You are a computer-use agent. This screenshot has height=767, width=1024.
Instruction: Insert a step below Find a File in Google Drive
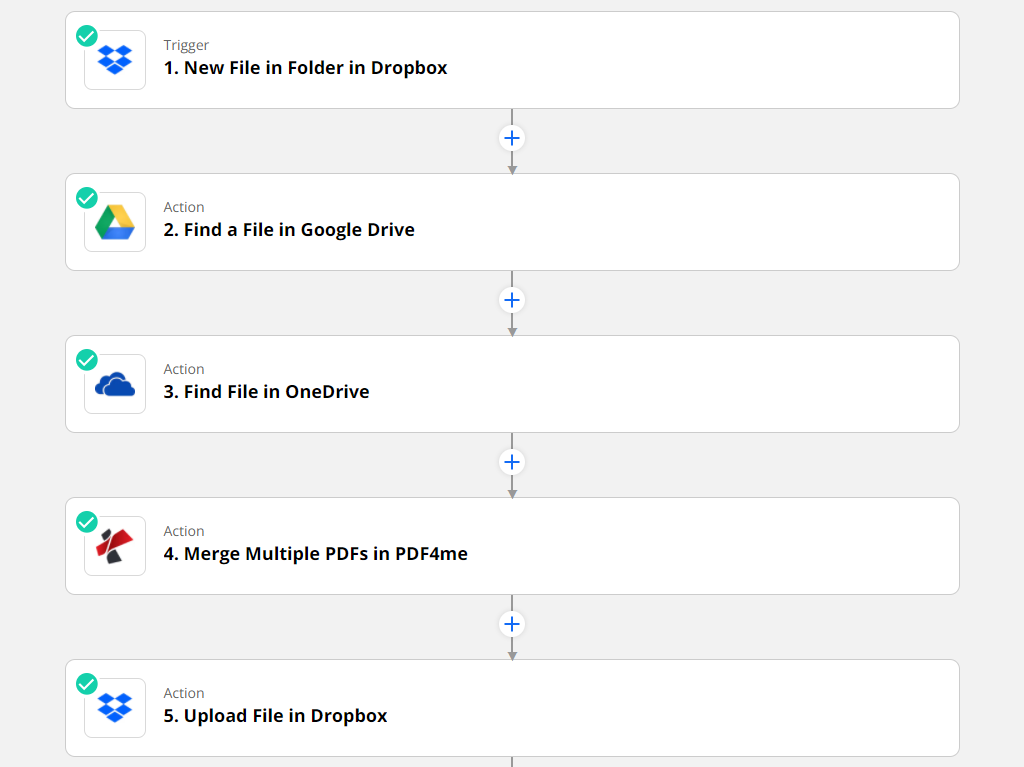click(x=512, y=300)
